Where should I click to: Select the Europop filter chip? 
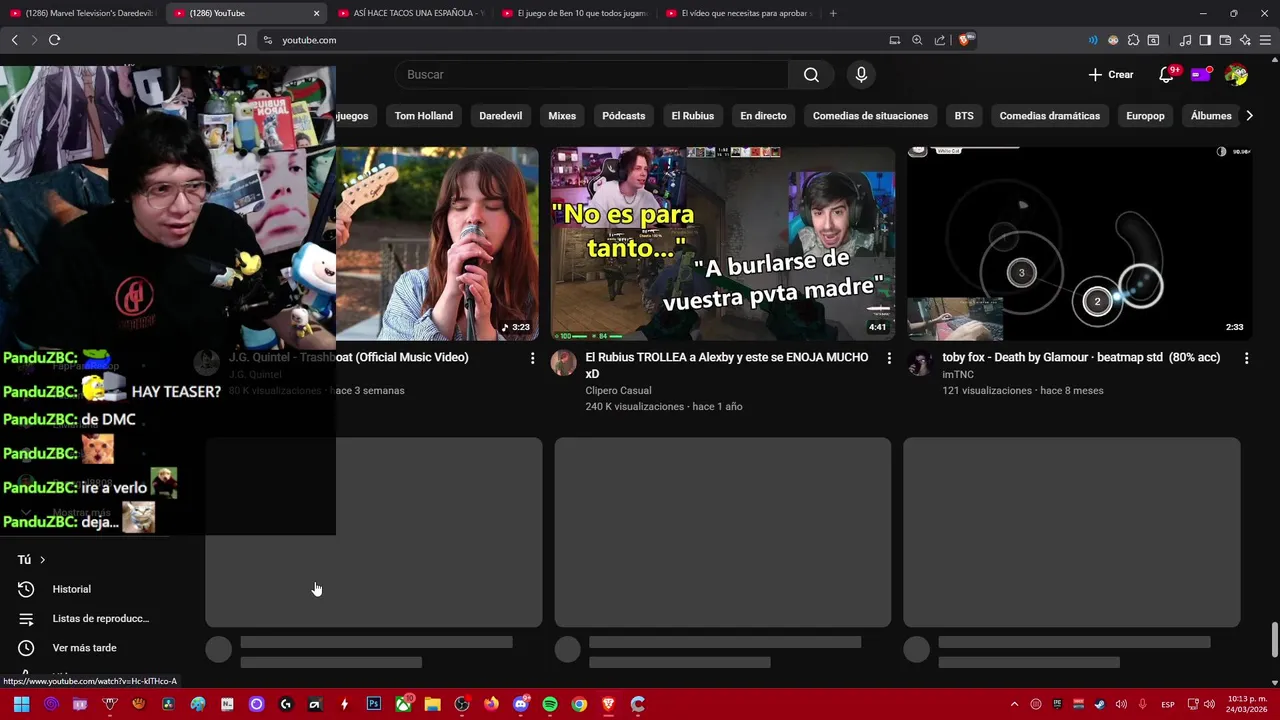coord(1145,116)
